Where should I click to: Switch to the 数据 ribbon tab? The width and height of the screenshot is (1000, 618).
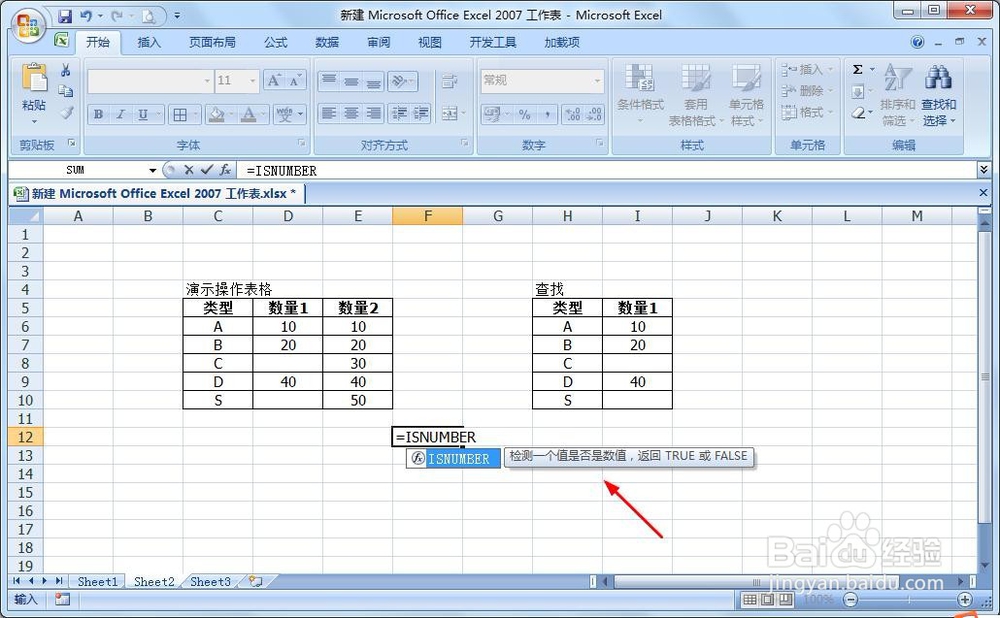coord(328,42)
